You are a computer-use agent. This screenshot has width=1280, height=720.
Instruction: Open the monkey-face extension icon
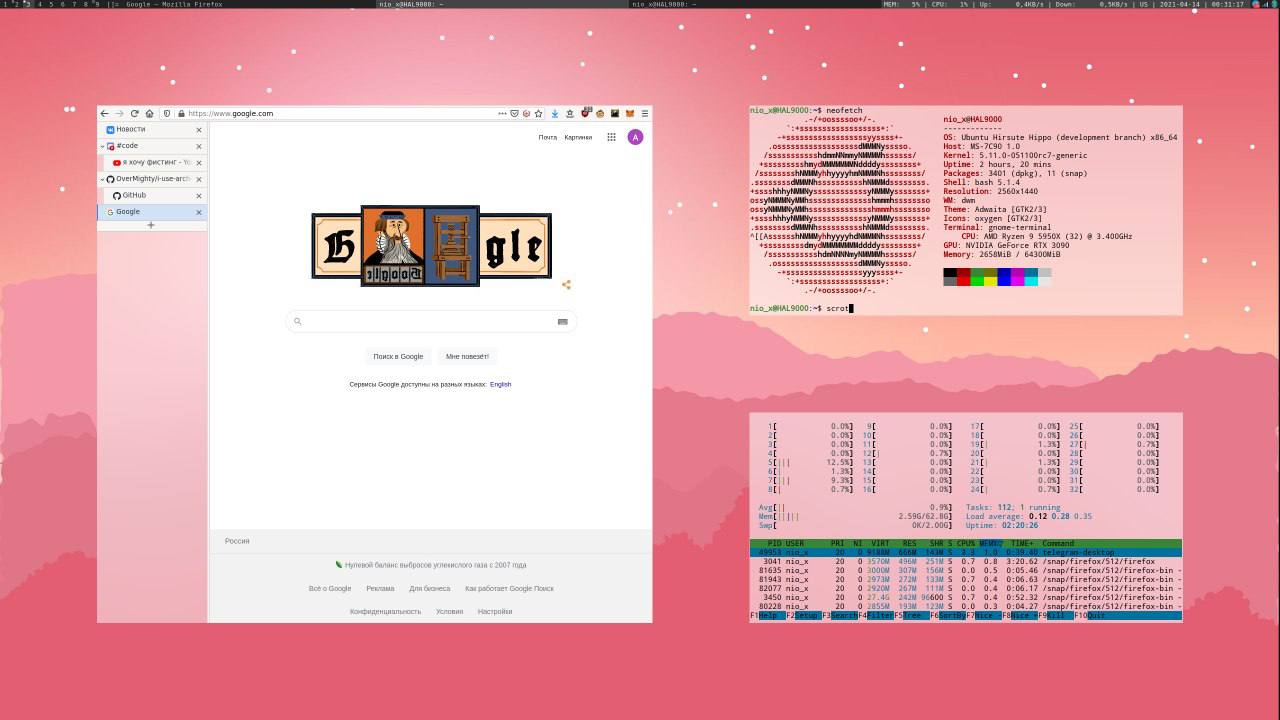pos(600,113)
